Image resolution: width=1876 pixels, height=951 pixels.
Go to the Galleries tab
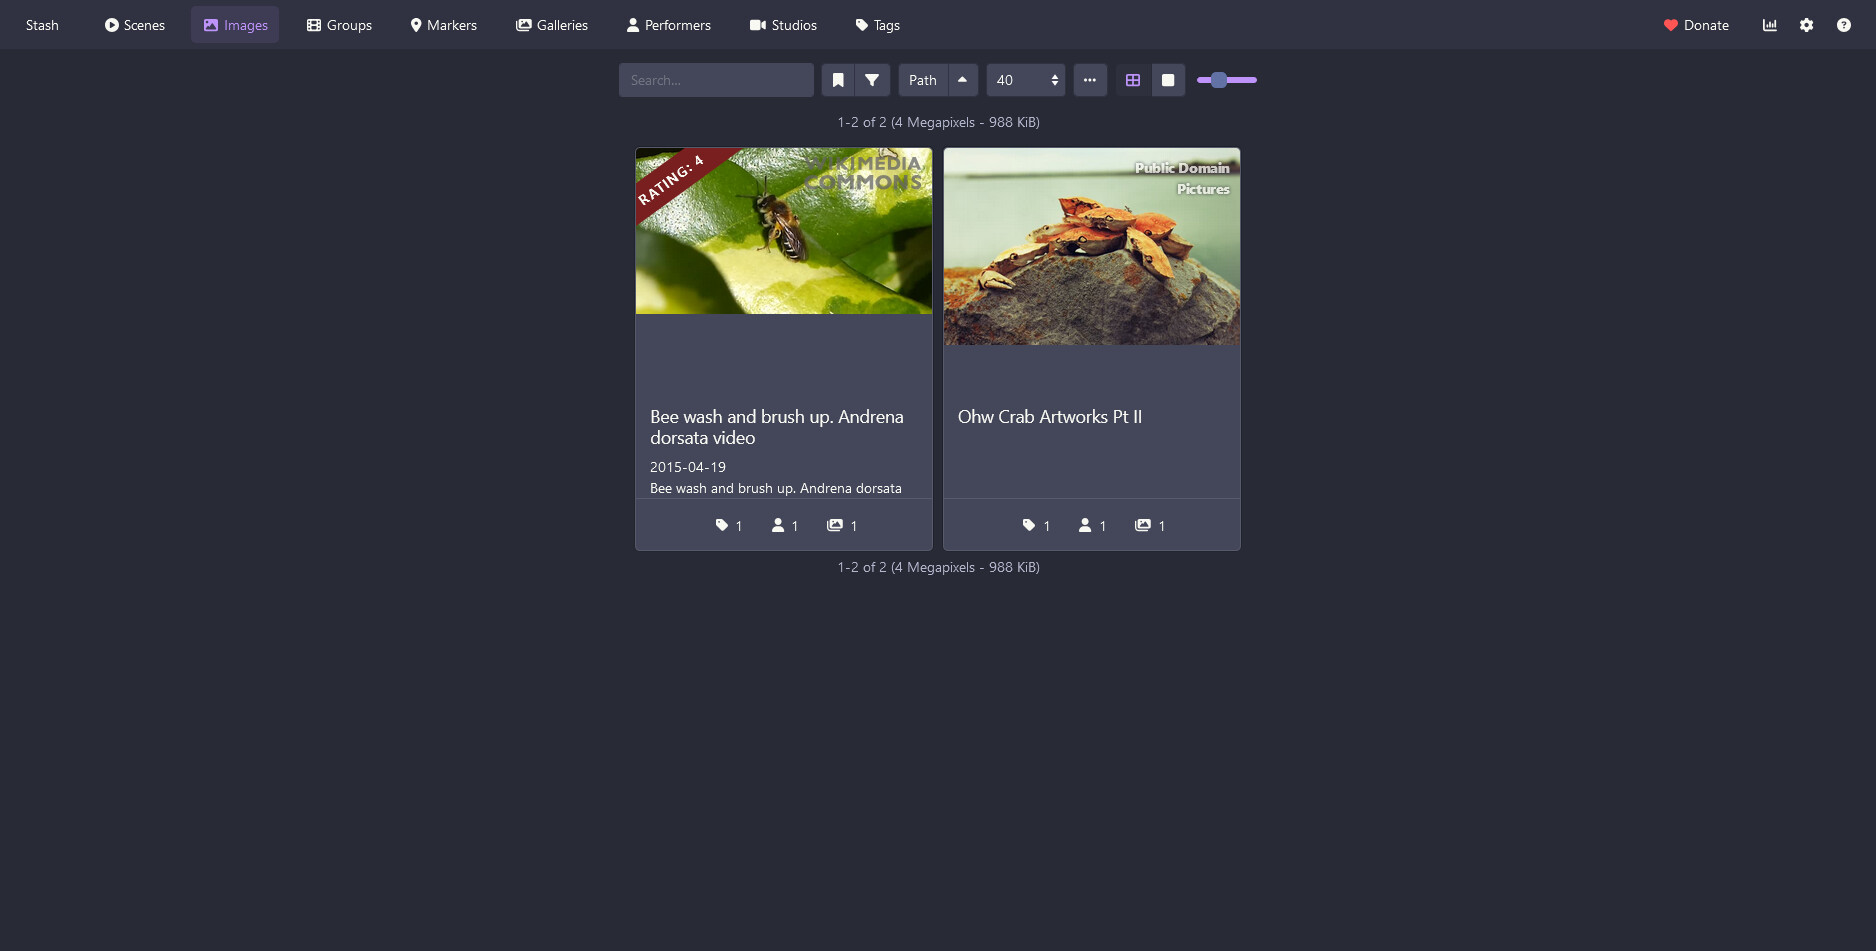pyautogui.click(x=552, y=25)
